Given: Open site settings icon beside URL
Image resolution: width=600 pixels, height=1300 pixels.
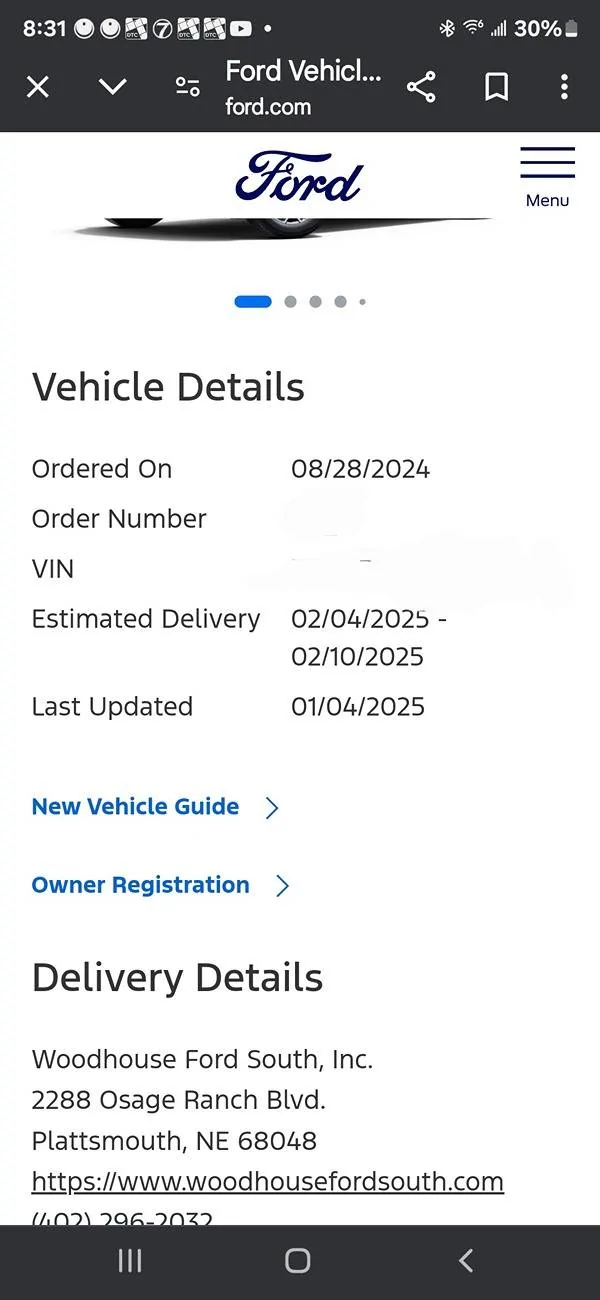Looking at the screenshot, I should tap(187, 87).
